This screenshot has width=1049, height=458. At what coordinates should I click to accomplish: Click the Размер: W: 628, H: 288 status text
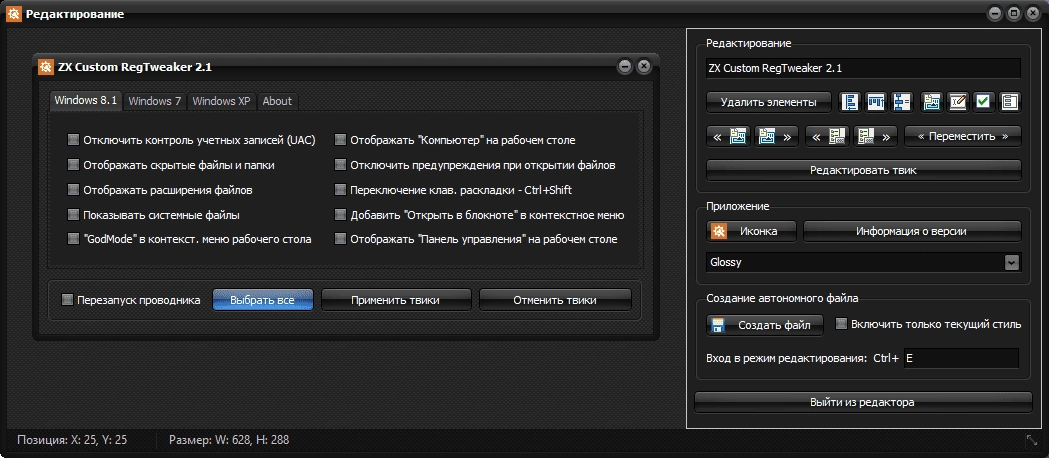tap(229, 440)
